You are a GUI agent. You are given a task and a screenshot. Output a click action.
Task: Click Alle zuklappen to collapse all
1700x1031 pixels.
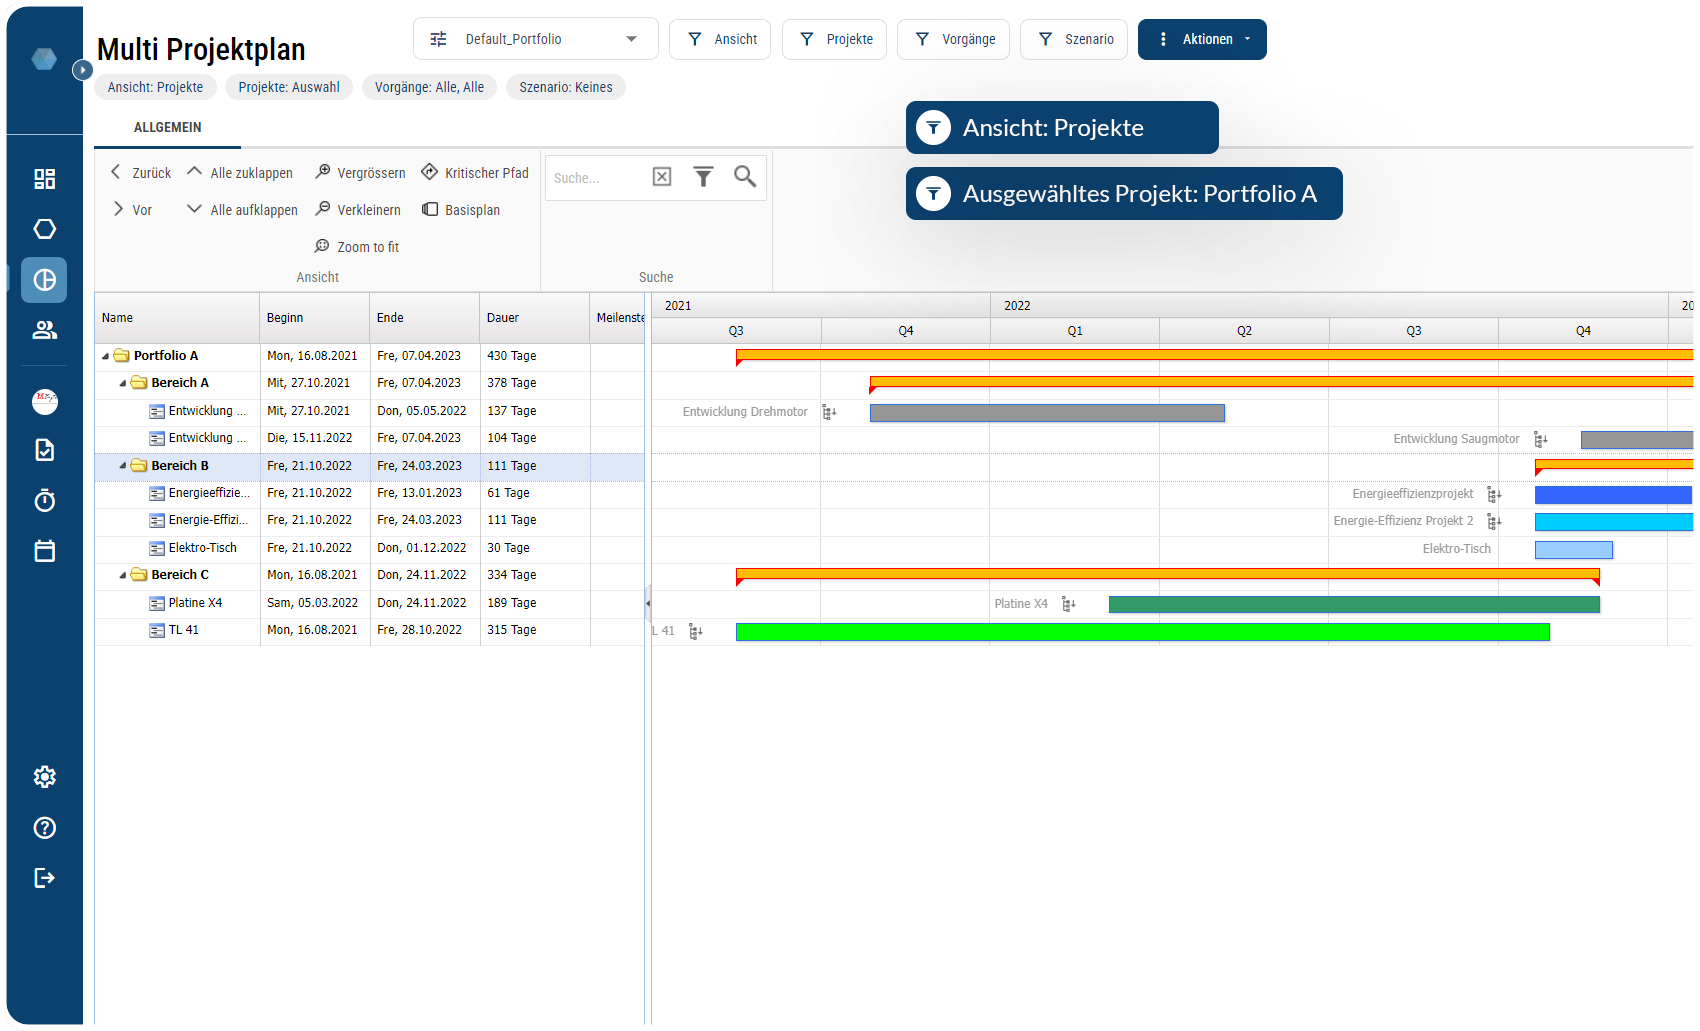click(240, 173)
